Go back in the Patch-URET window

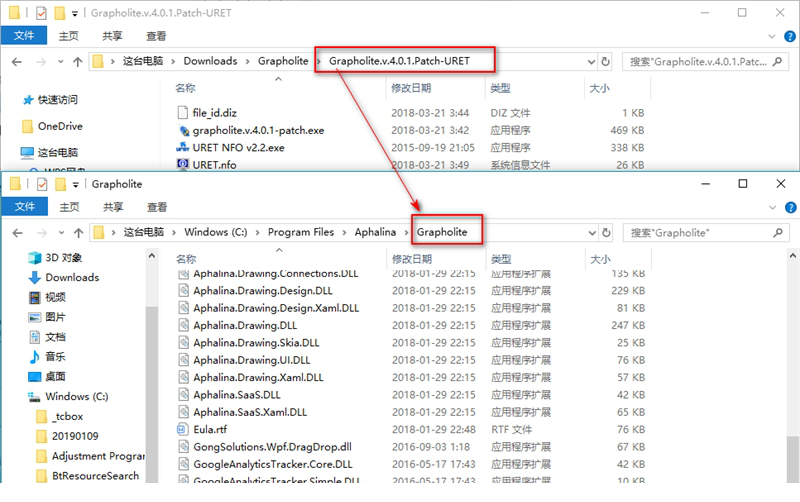pos(17,62)
